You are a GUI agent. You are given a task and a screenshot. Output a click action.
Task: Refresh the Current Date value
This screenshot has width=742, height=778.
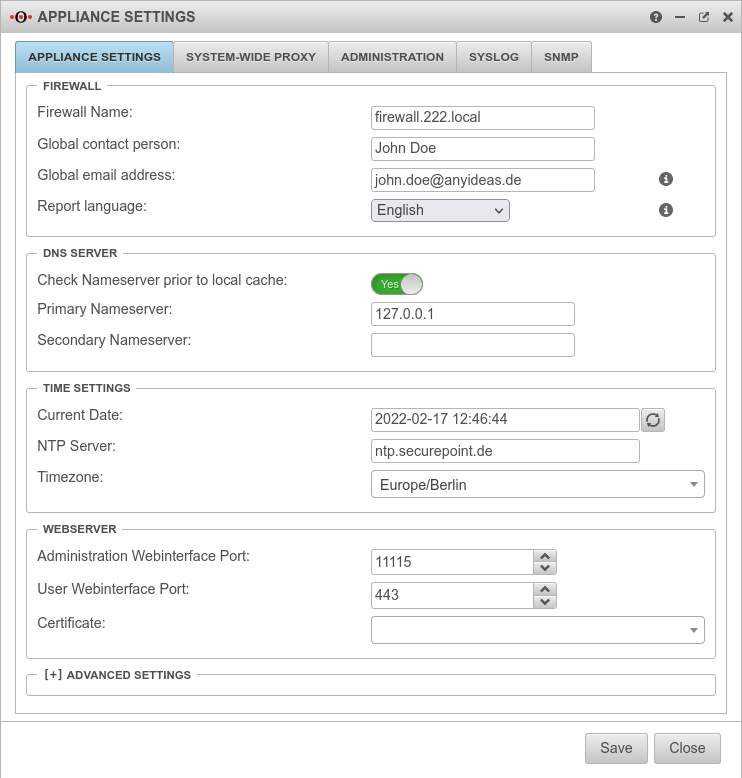(x=653, y=420)
